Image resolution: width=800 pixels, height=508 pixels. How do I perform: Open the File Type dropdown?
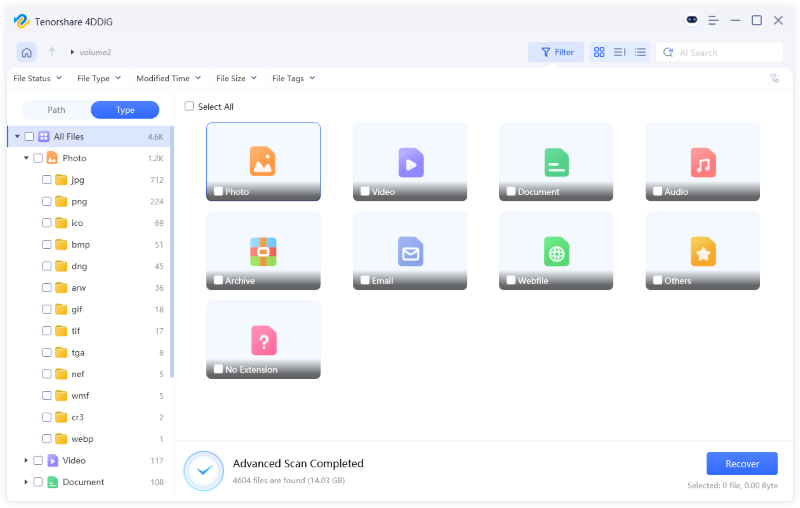coord(99,78)
